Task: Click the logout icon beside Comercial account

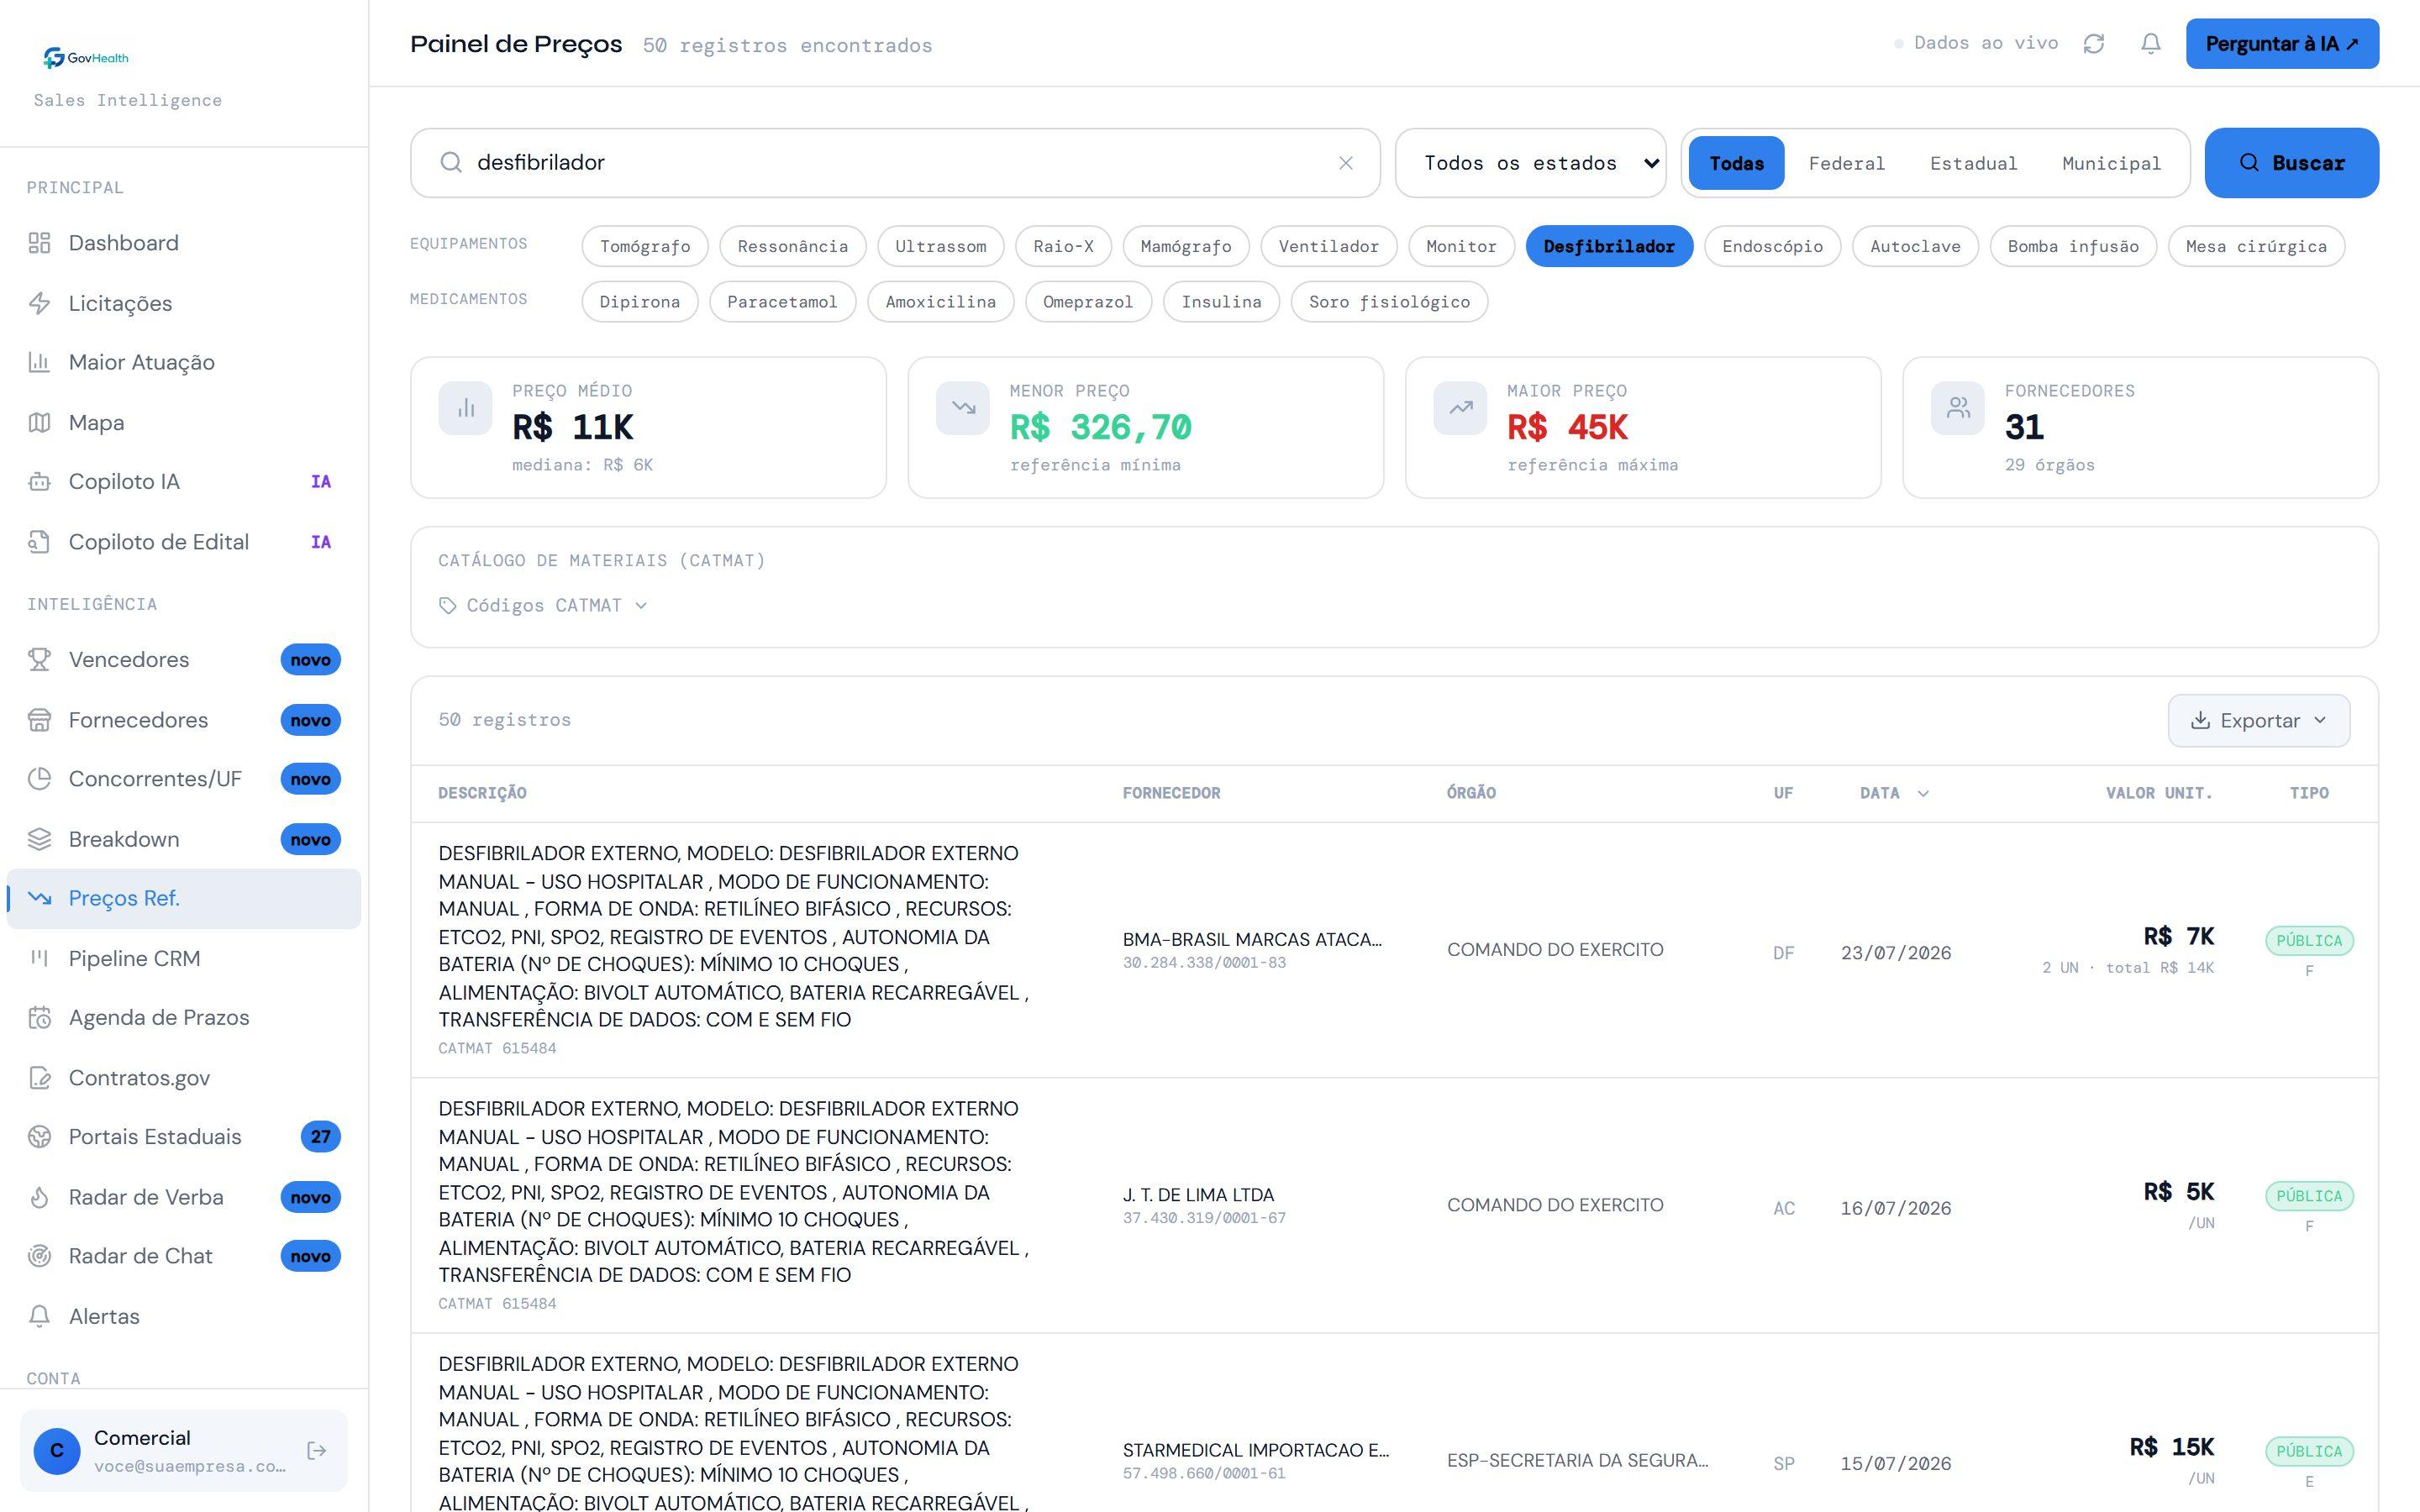Action: pyautogui.click(x=317, y=1450)
